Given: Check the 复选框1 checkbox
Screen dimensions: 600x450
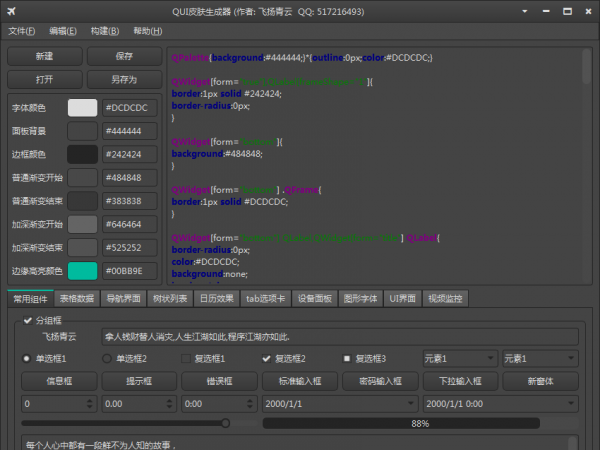Looking at the screenshot, I should [x=186, y=359].
